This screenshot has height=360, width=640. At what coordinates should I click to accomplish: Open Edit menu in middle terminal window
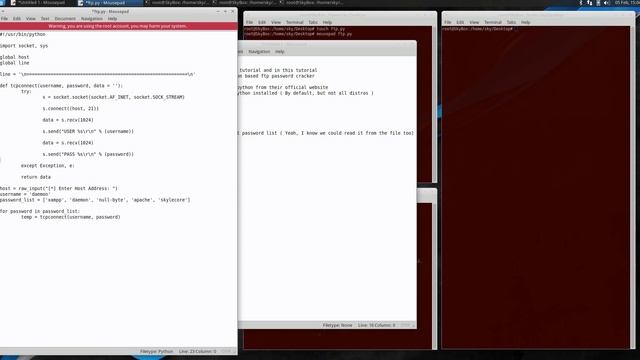(262, 22)
